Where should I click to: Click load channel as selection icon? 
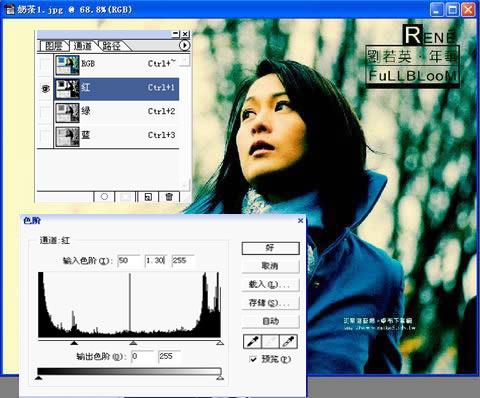(104, 197)
